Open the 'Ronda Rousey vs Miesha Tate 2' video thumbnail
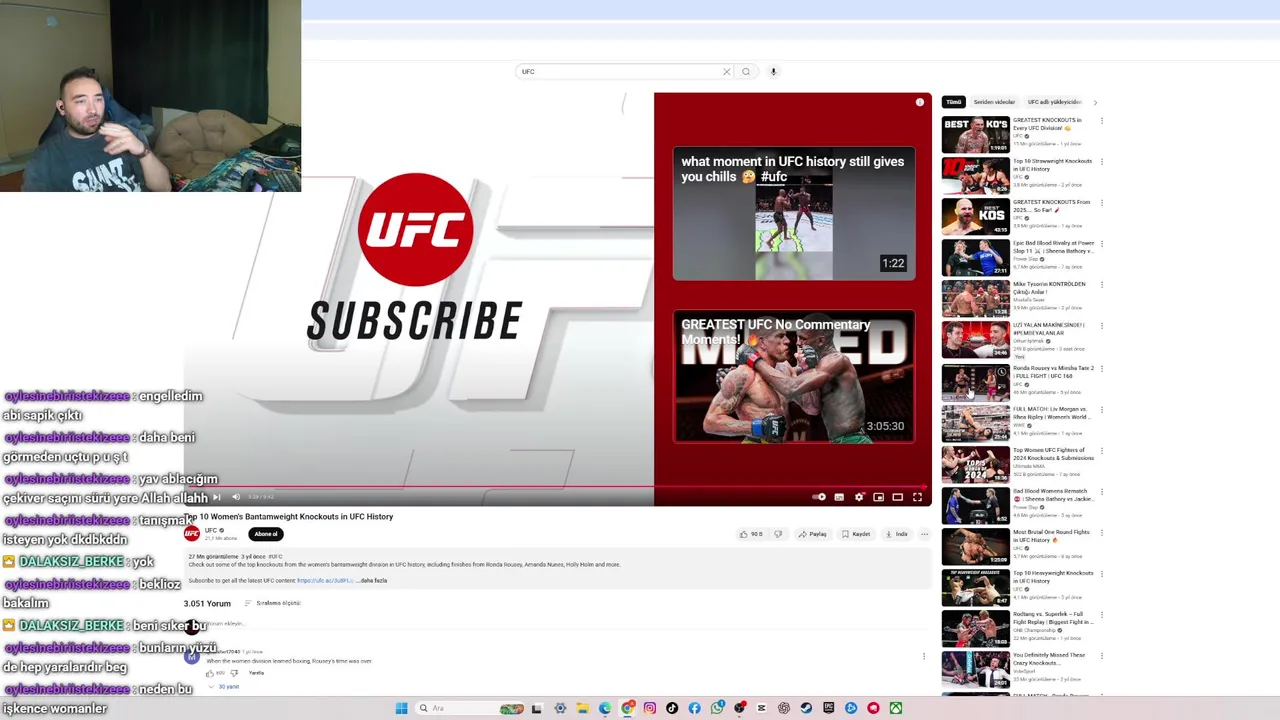Screen dimensions: 1280x720 [x=976, y=381]
